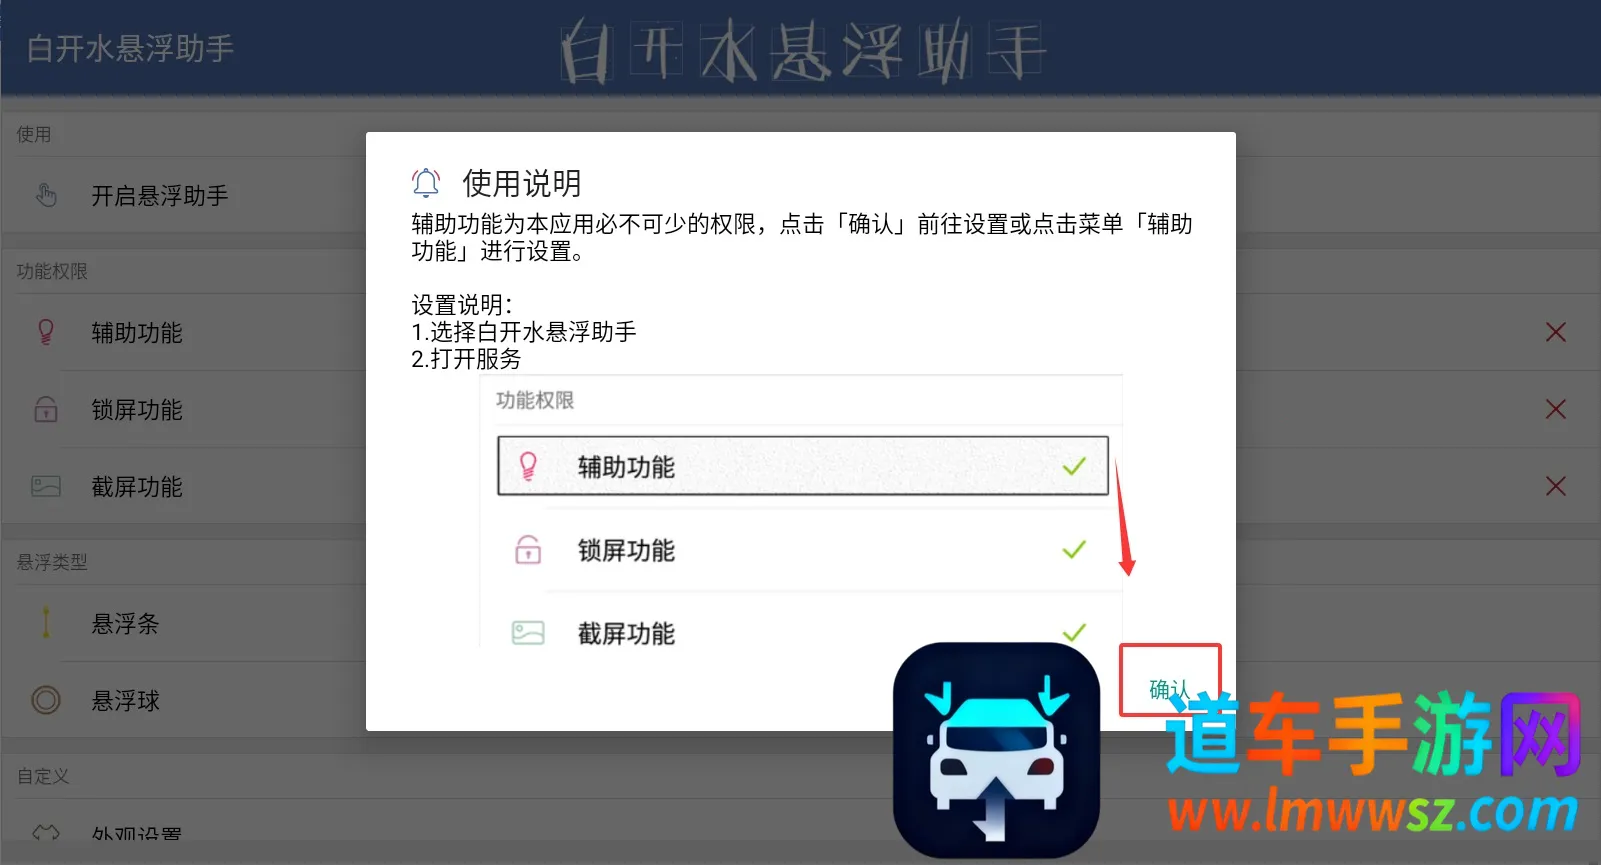The image size is (1601, 865).
Task: Click the green checkmark next to dialog 锁屏功能
Action: coord(1074,550)
